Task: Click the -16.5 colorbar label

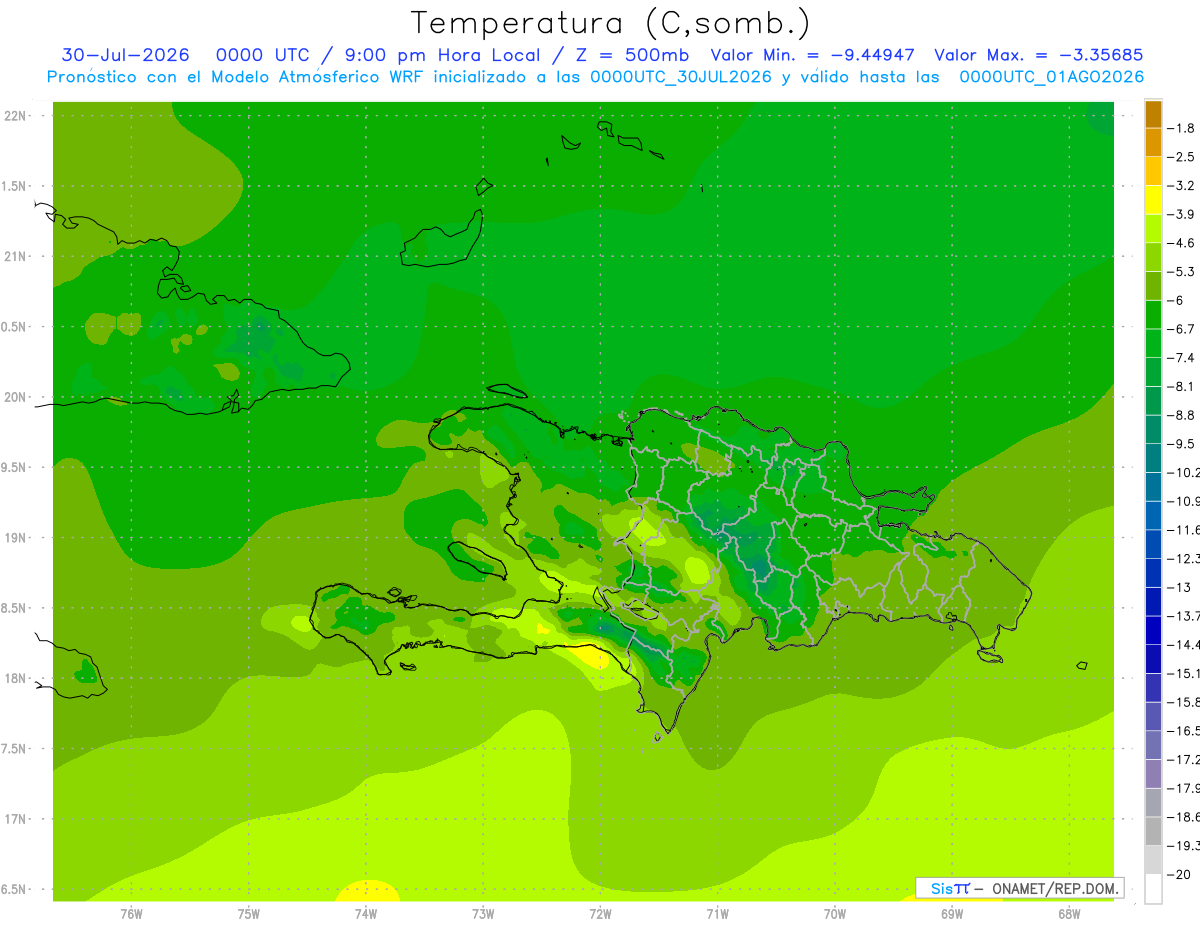Action: pyautogui.click(x=1183, y=730)
